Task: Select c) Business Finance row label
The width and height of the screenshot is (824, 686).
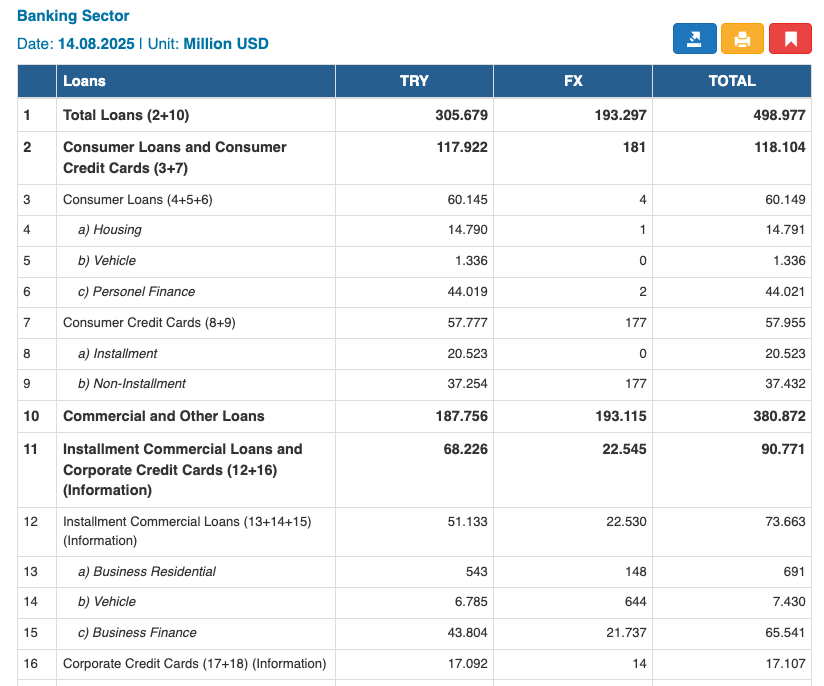Action: tap(137, 633)
